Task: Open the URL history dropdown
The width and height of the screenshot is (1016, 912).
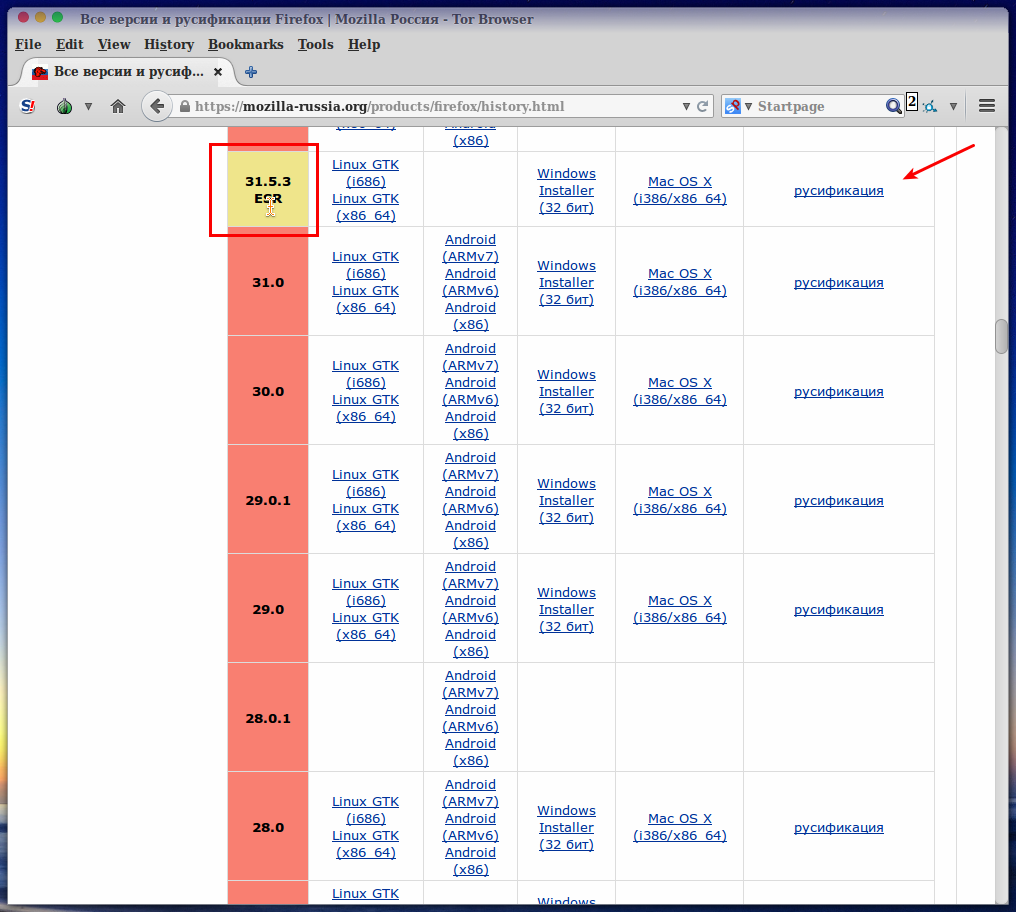Action: click(686, 106)
